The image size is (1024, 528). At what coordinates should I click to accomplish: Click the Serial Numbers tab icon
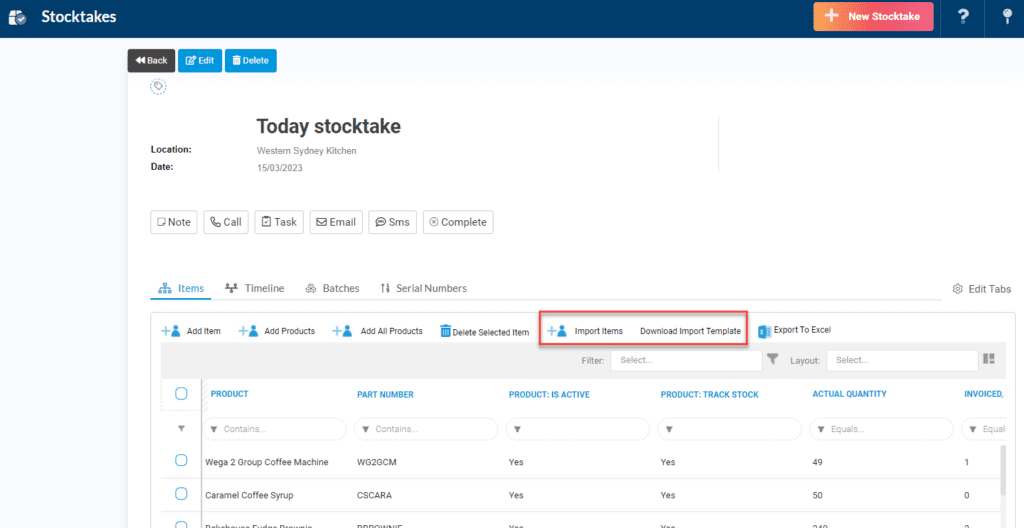point(385,288)
